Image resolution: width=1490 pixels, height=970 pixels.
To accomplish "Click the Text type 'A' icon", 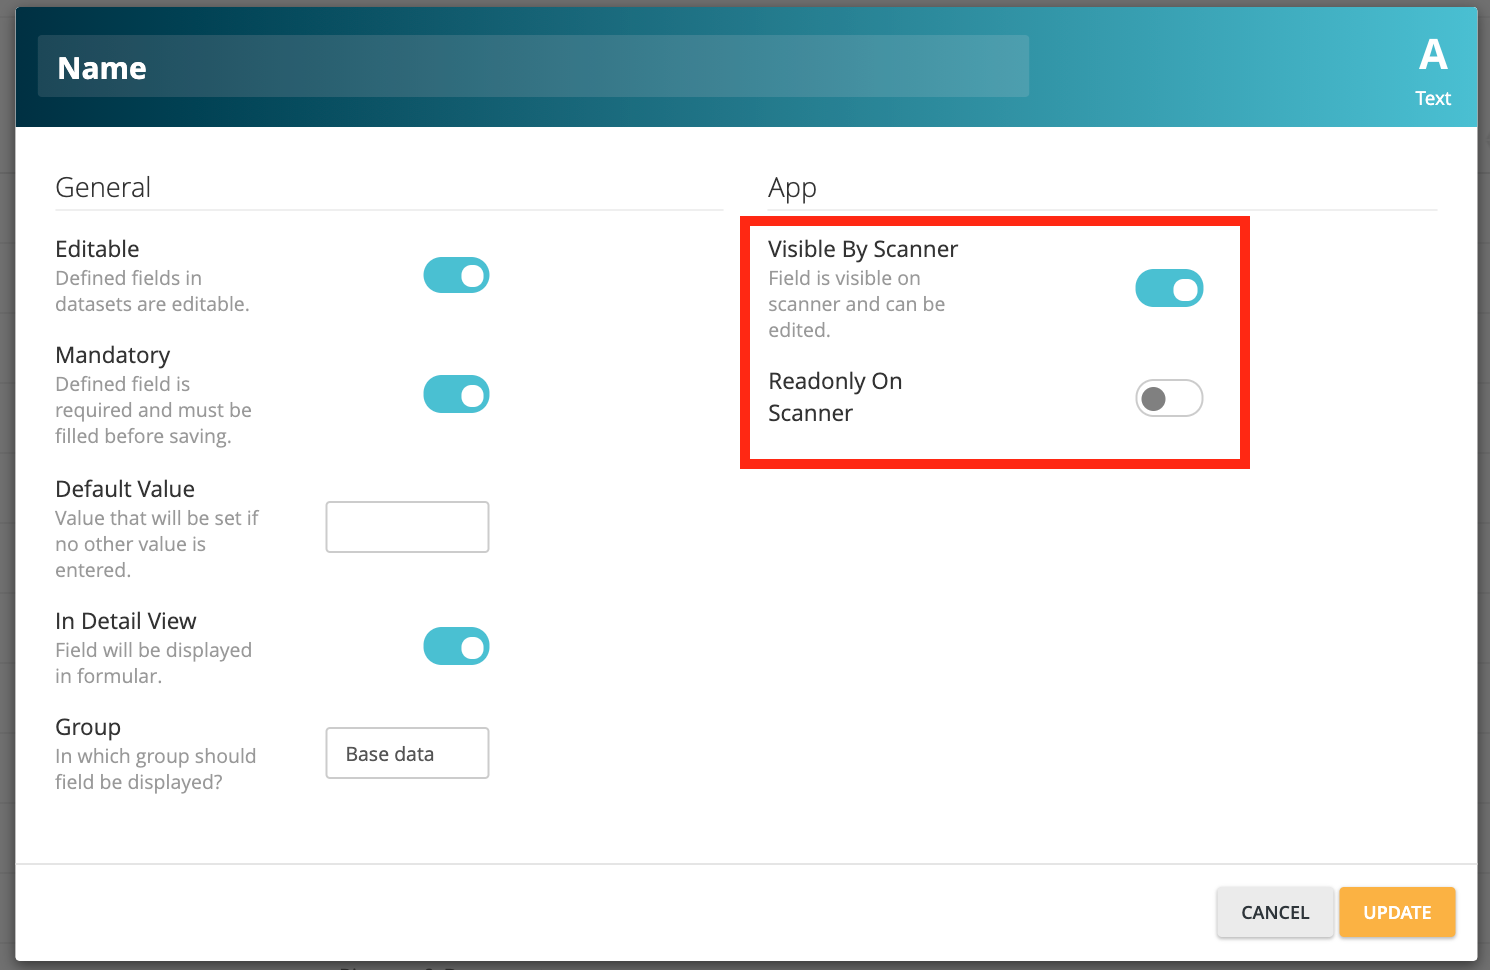I will (x=1433, y=55).
